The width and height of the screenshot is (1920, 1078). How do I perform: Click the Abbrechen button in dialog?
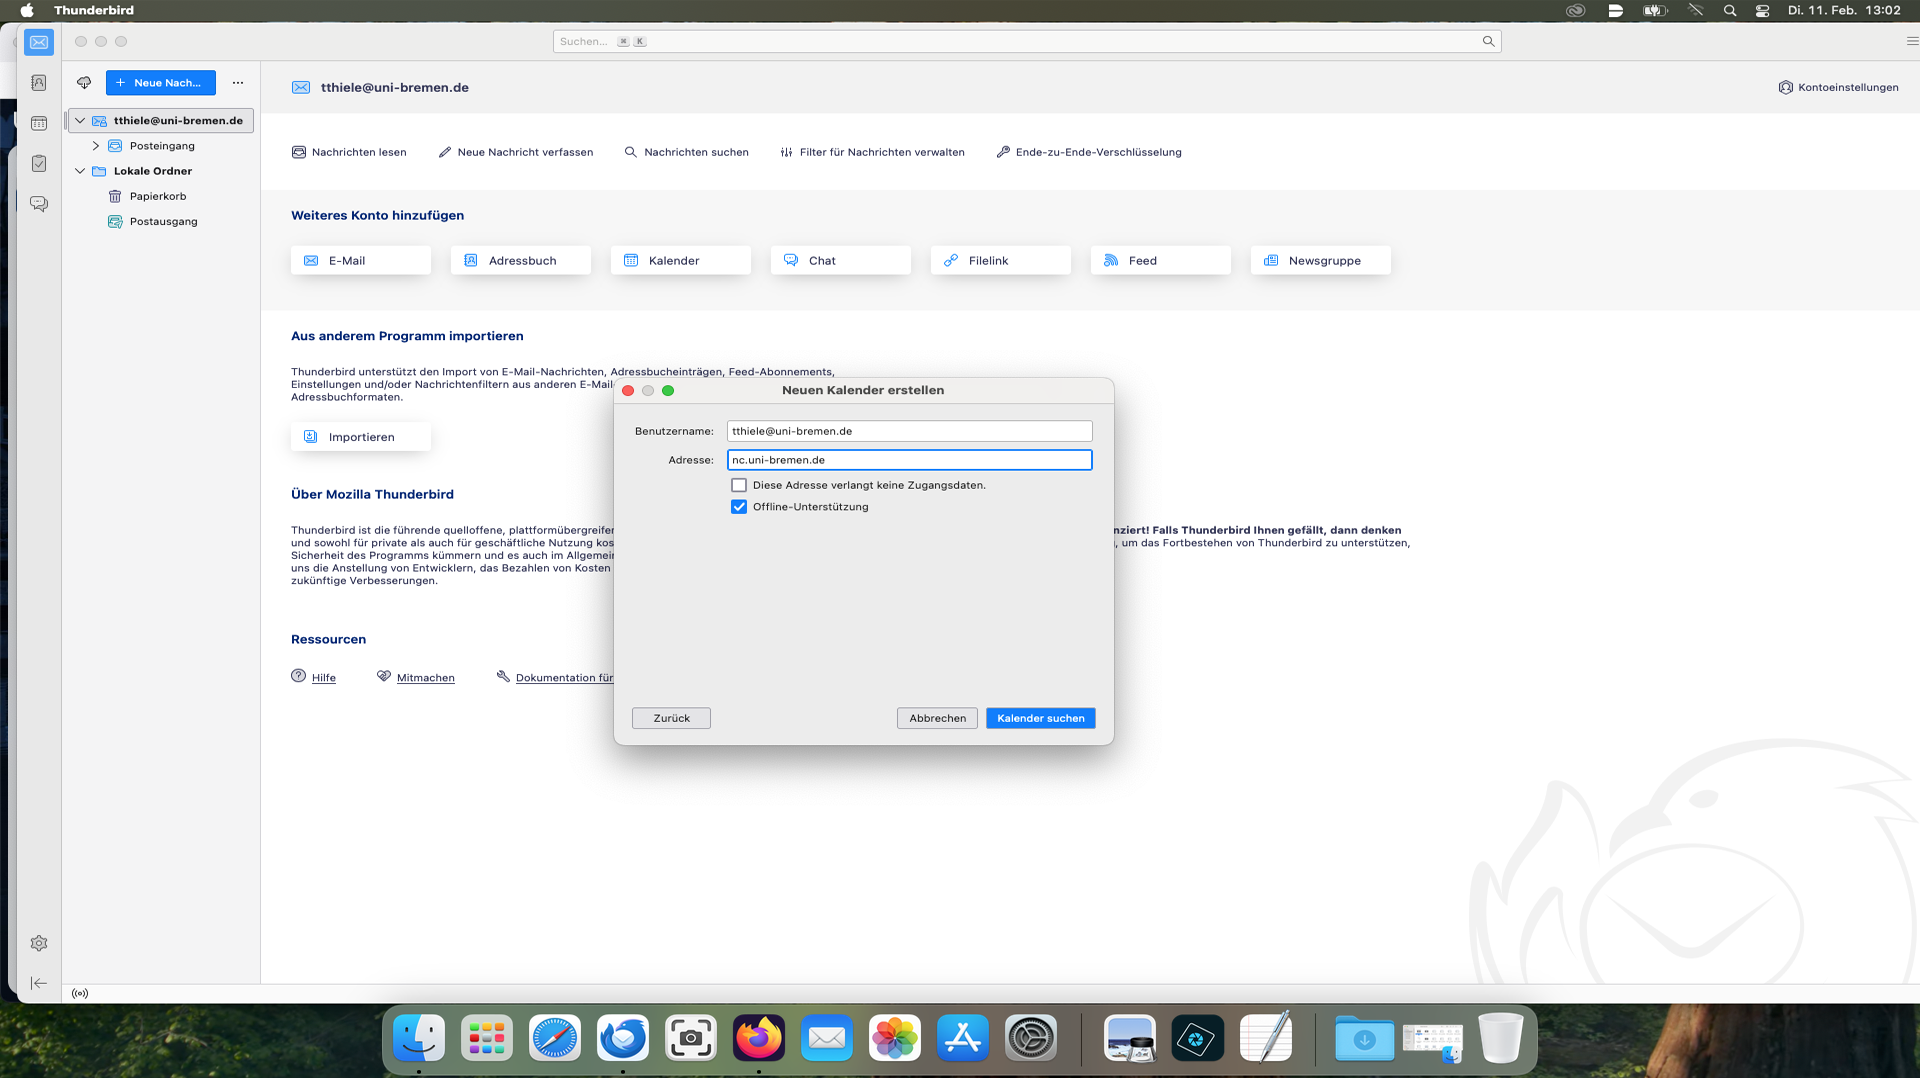point(937,718)
